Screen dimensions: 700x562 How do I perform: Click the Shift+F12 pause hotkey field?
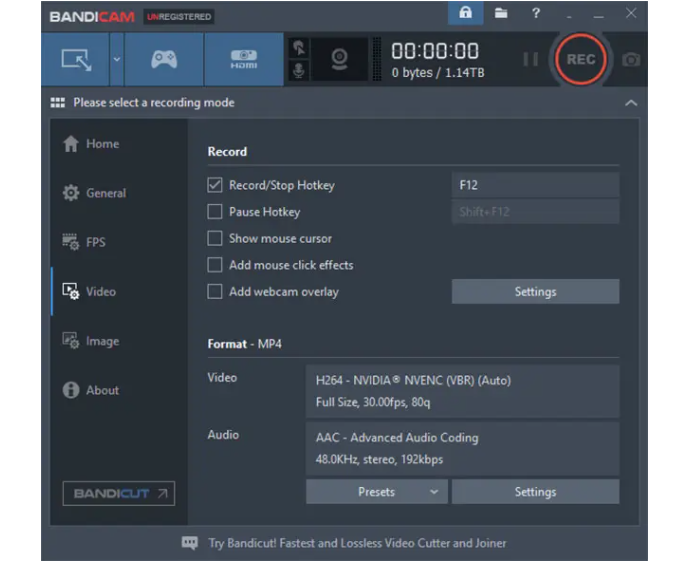[535, 212]
